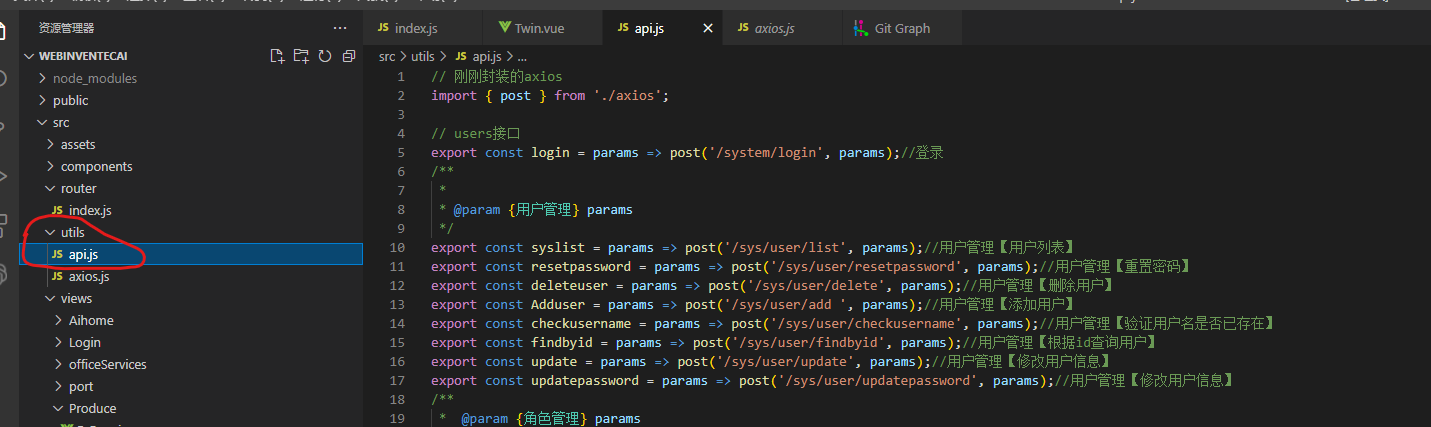Refresh the explorer file tree
The image size is (1431, 427).
[325, 56]
